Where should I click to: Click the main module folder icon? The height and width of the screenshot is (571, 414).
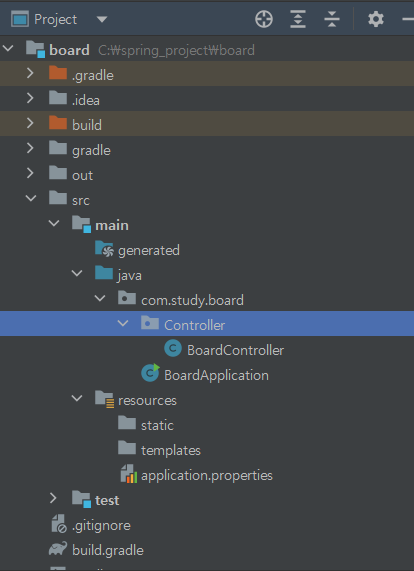81,224
